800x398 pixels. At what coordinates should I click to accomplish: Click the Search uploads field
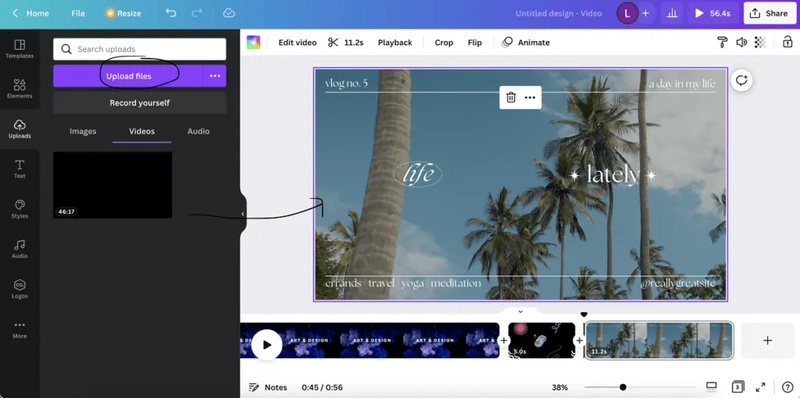(140, 49)
